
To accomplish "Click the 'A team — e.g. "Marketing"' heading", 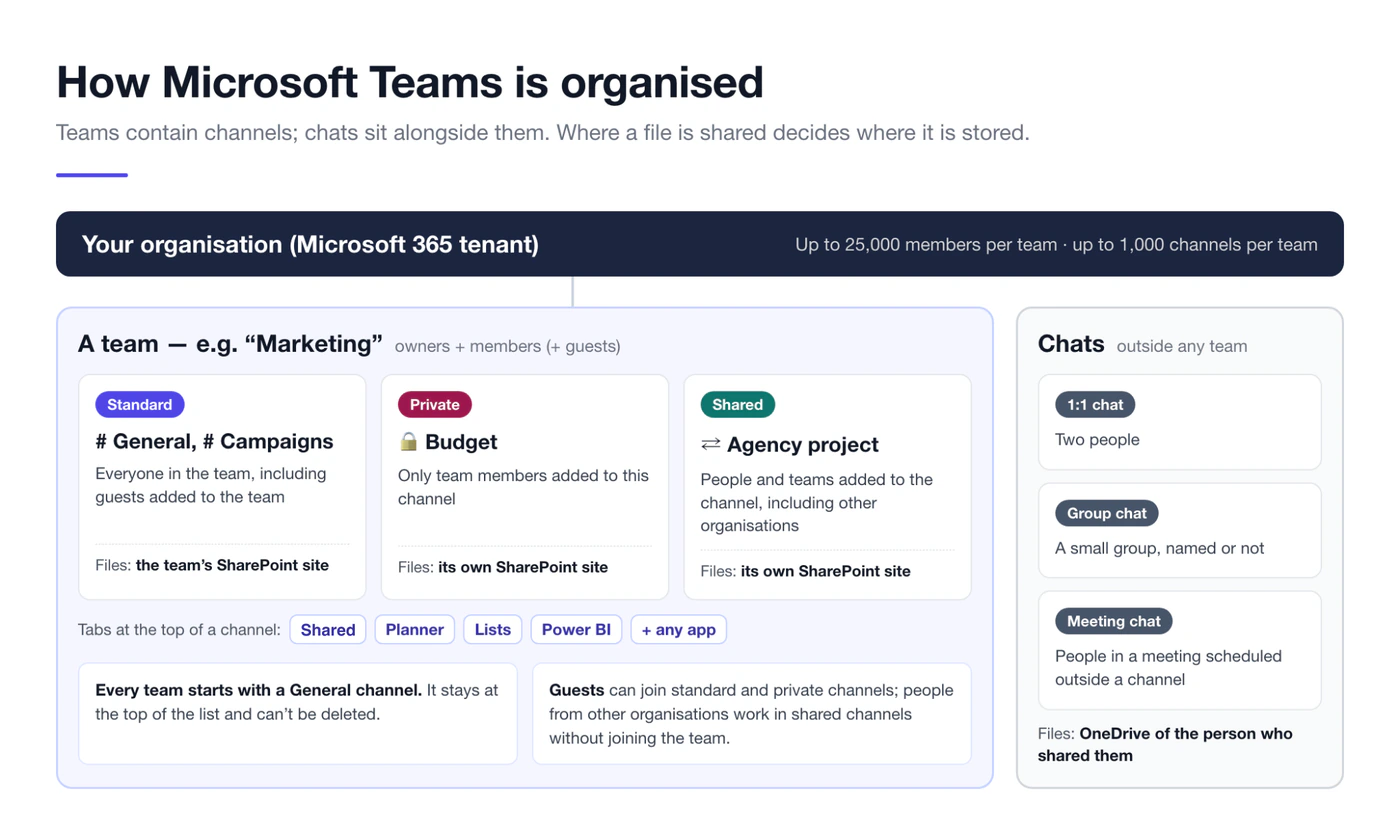I will 230,344.
